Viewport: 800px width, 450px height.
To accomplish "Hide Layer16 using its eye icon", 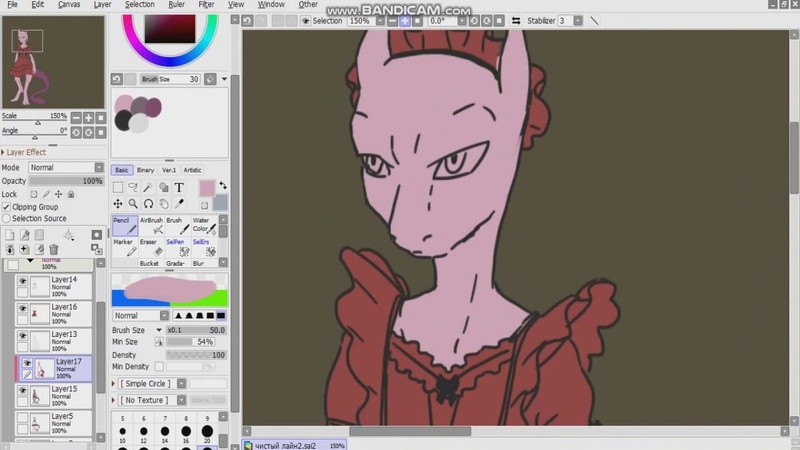I will (x=22, y=309).
